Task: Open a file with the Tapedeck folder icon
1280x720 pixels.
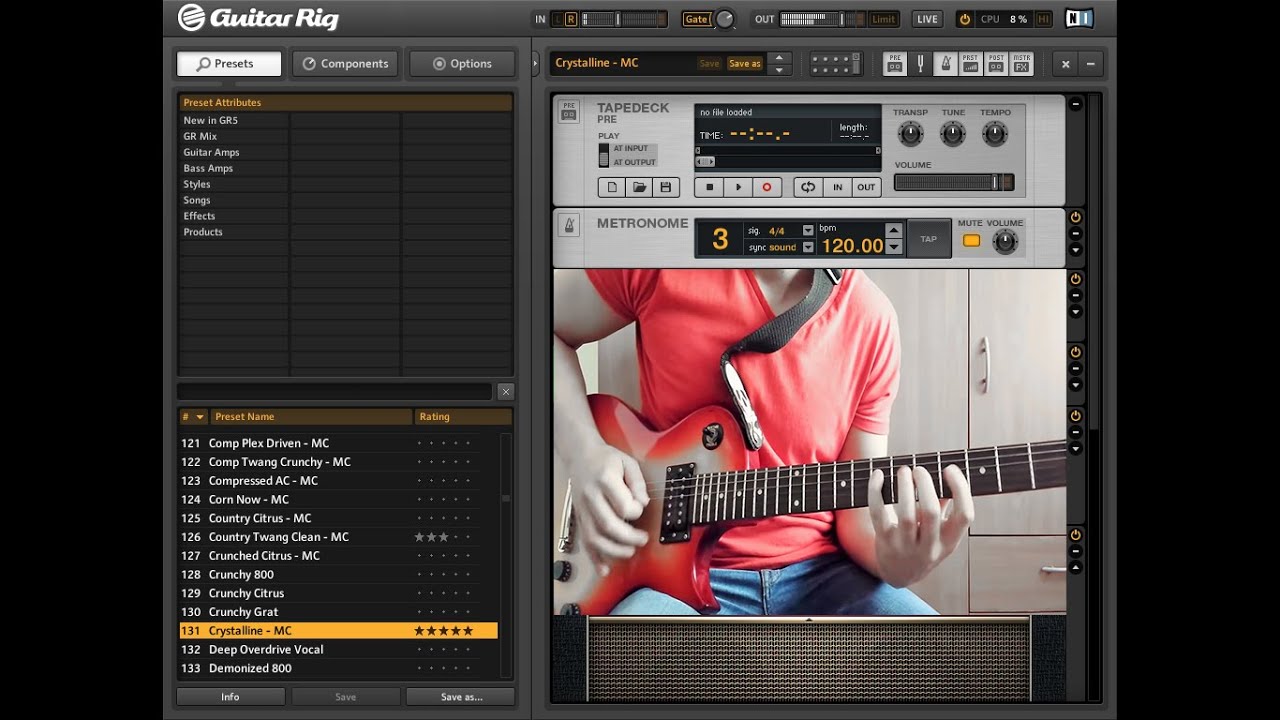Action: (639, 187)
